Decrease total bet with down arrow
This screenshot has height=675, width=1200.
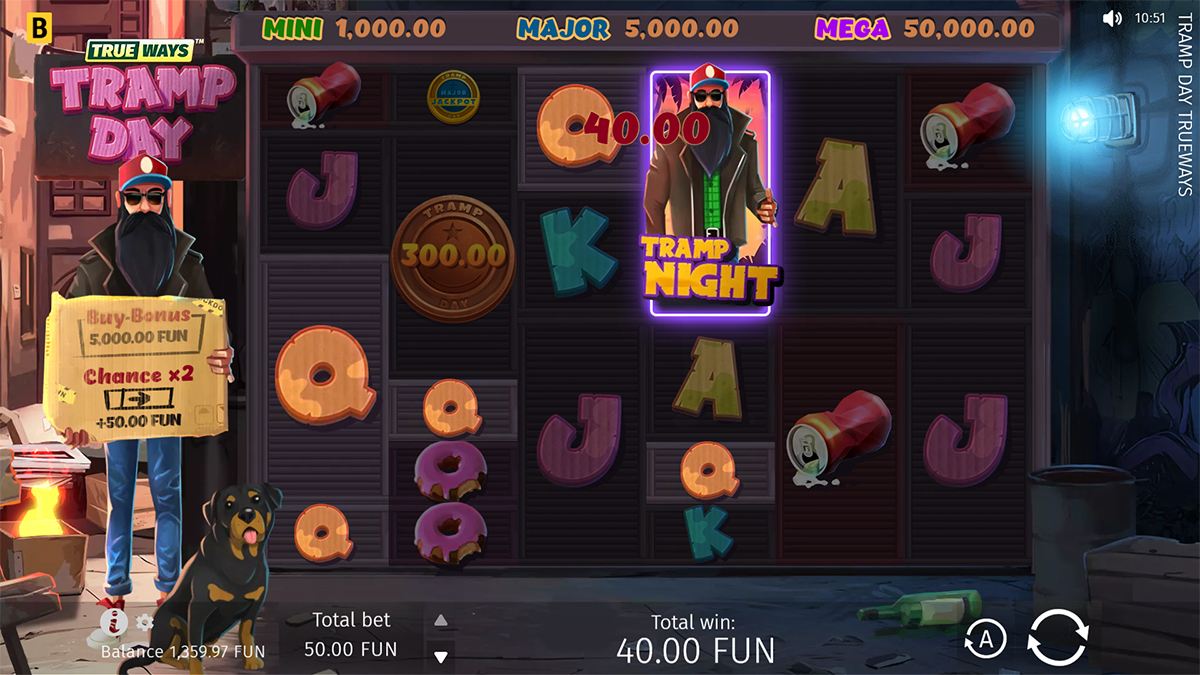click(x=440, y=657)
